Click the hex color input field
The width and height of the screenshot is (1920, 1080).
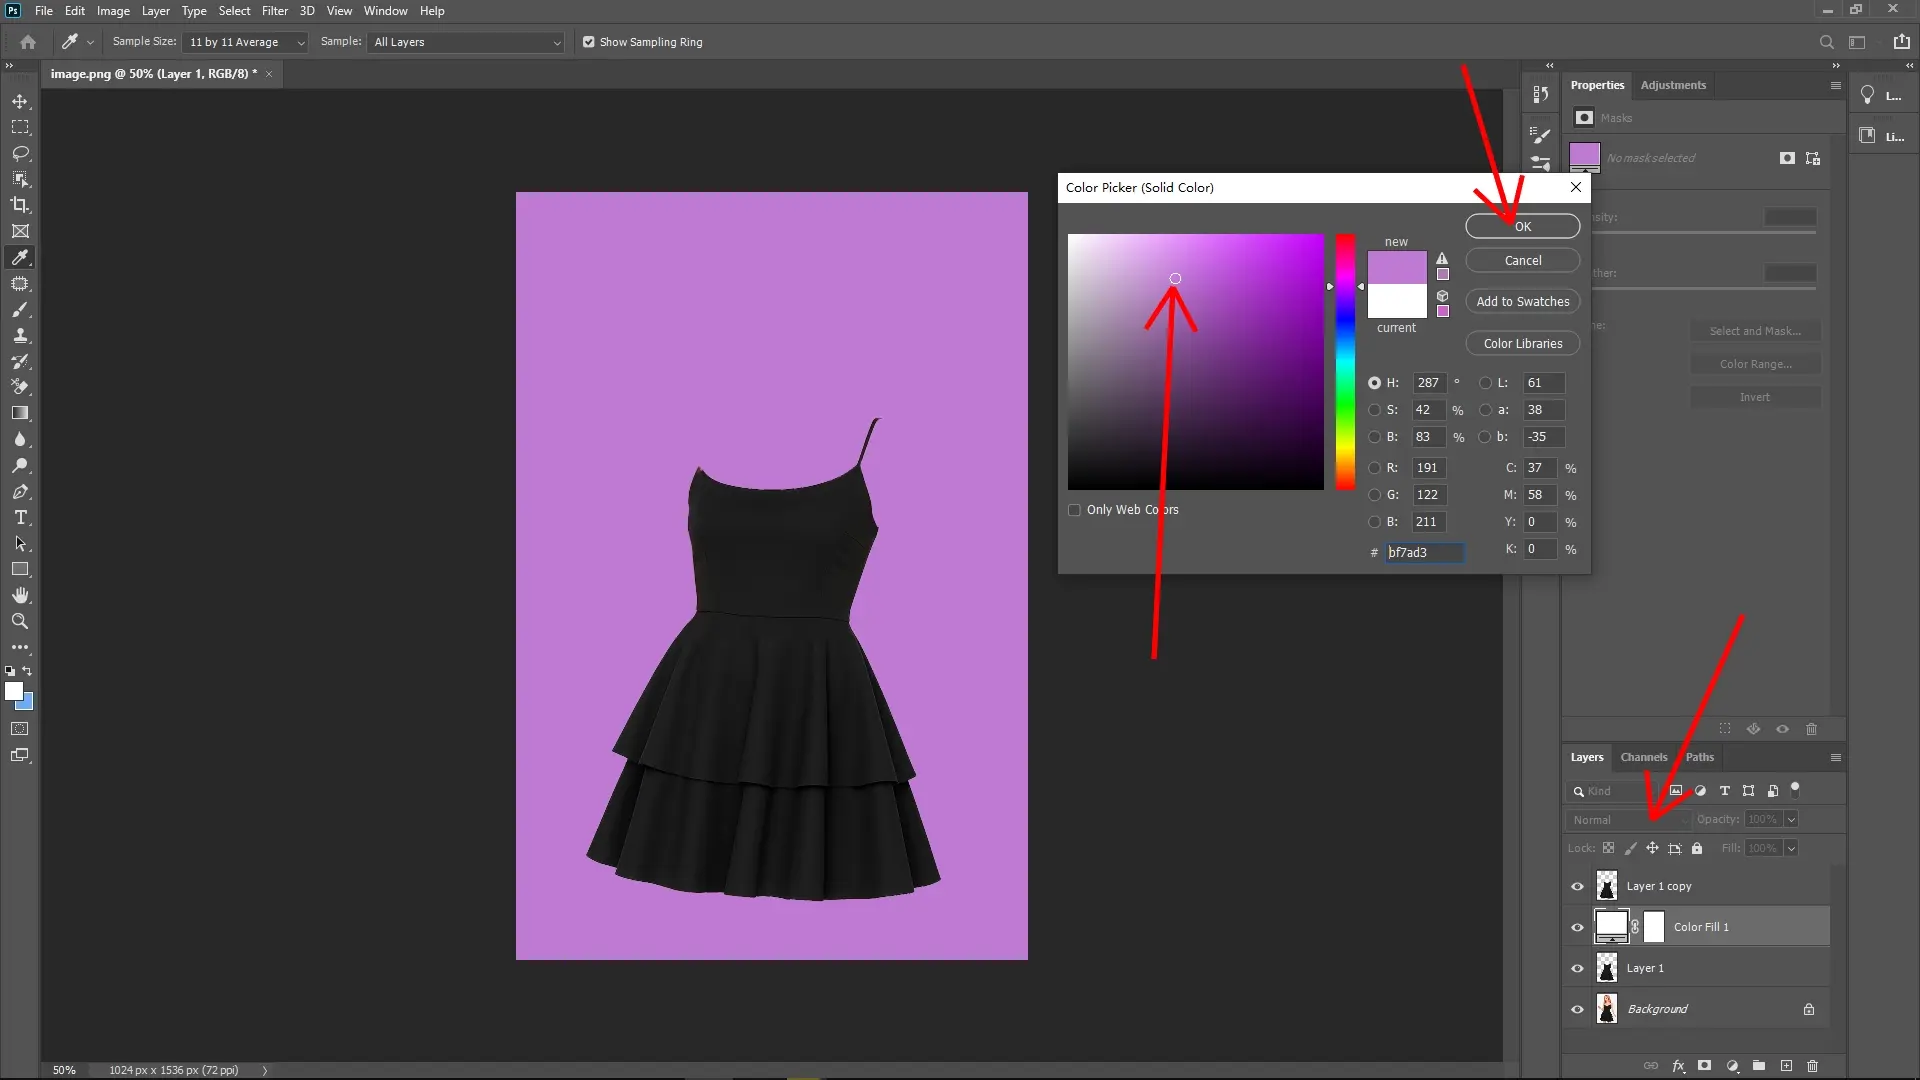(x=1424, y=552)
